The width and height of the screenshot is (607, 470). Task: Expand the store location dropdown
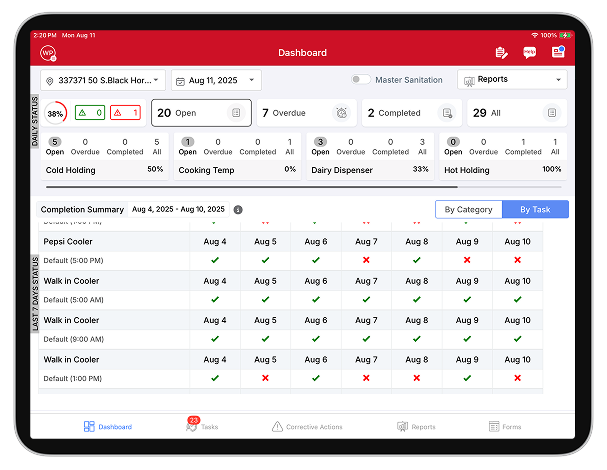pyautogui.click(x=102, y=80)
